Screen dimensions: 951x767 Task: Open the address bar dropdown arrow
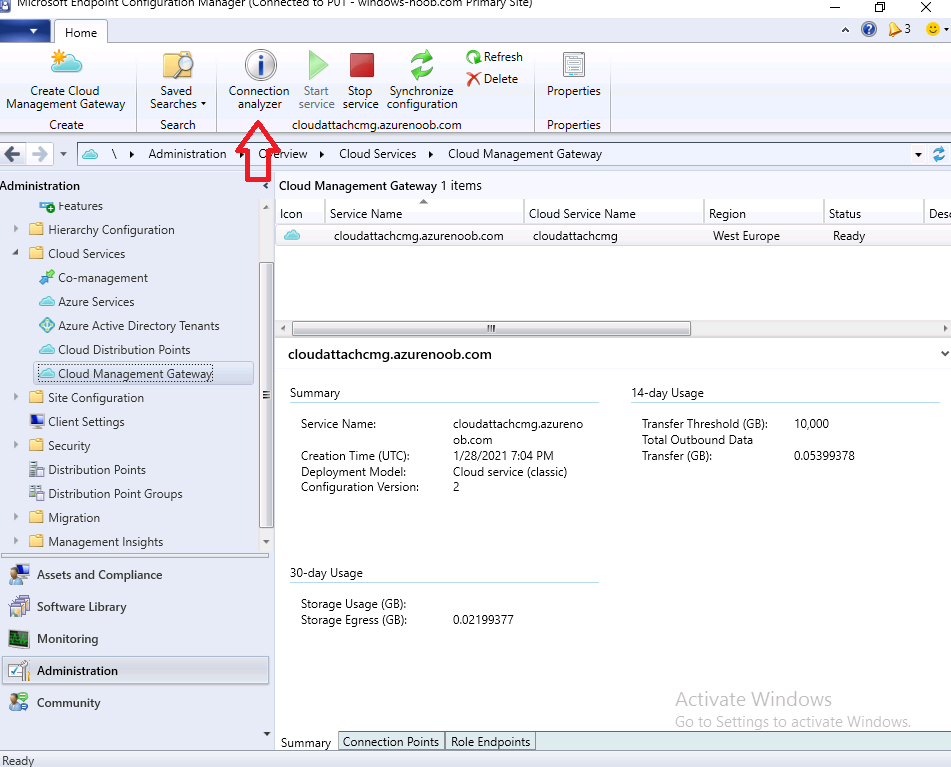coord(918,155)
